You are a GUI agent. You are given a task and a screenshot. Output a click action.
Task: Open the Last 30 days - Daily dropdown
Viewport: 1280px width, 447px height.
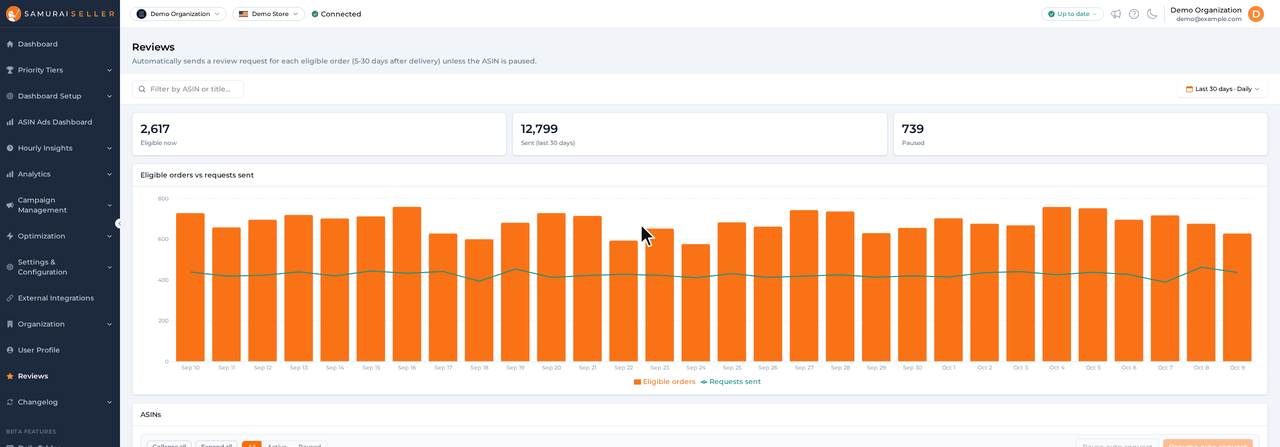pyautogui.click(x=1222, y=89)
